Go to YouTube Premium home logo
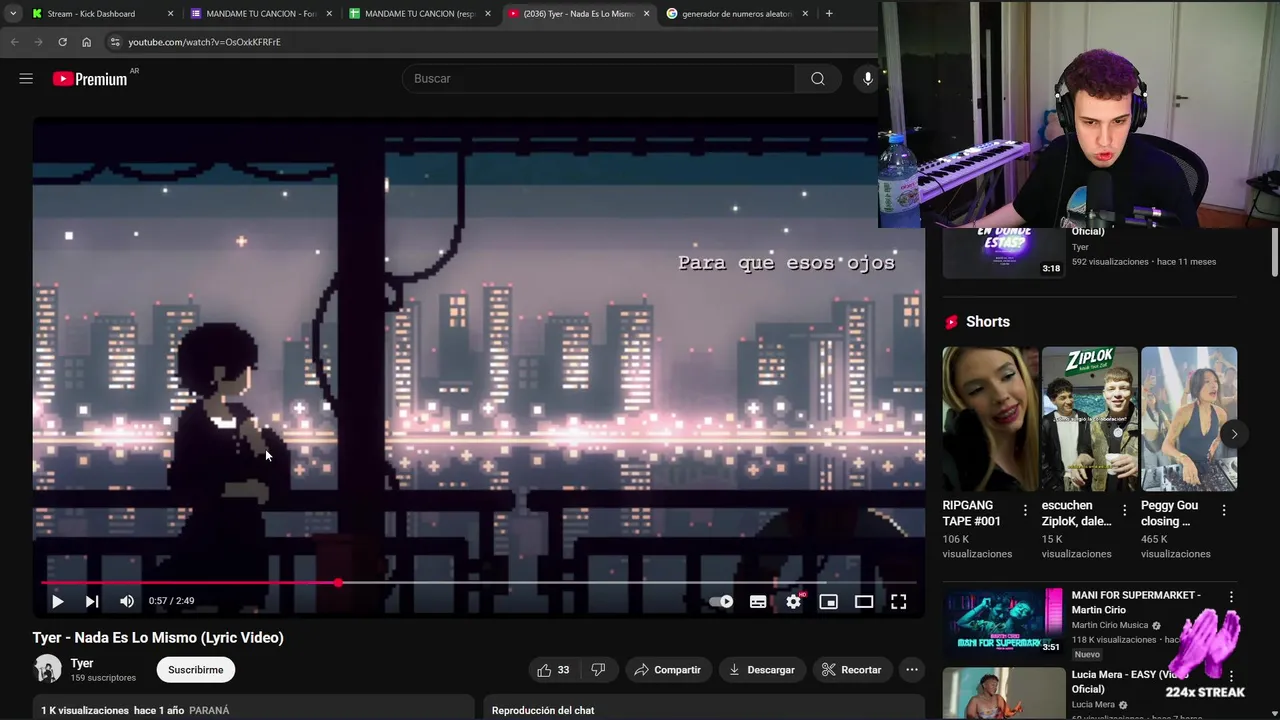Screen dimensions: 1280x720 [90, 79]
